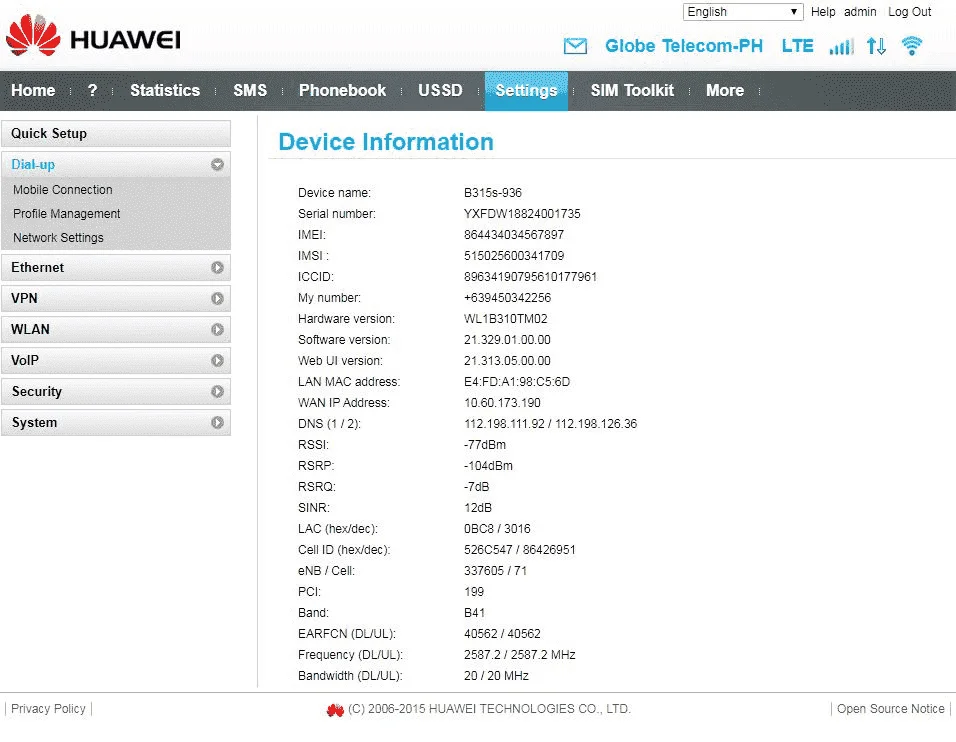Open the Open Source Notice link
956x742 pixels.
[x=890, y=708]
